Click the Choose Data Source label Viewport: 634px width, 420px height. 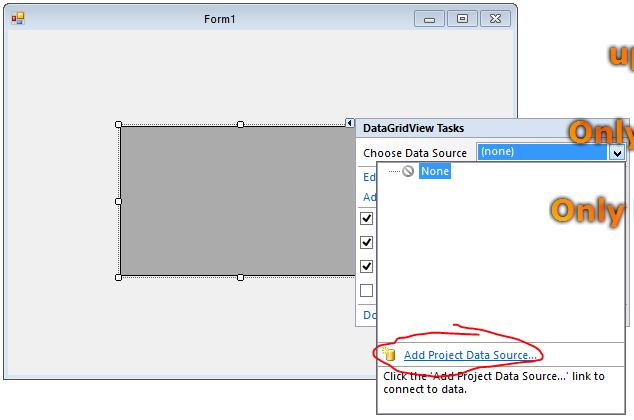(x=415, y=153)
